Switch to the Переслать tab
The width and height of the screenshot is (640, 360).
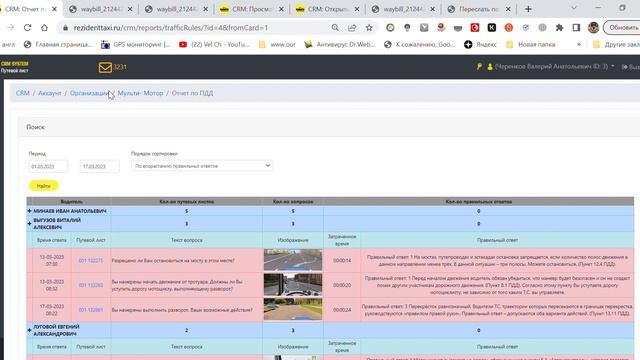[x=479, y=9]
